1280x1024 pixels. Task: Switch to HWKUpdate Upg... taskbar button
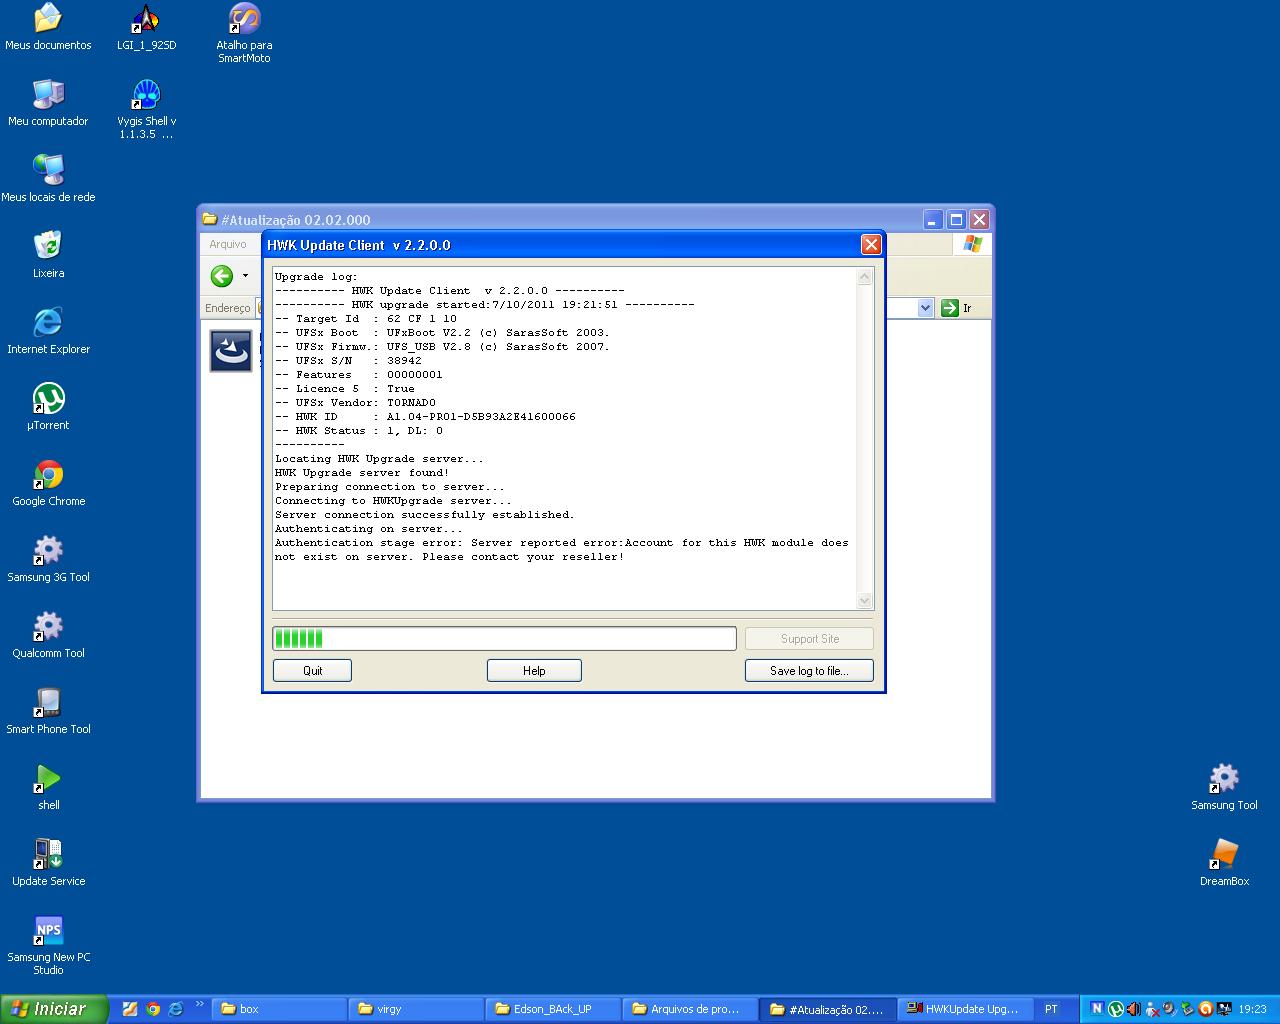pos(965,1009)
